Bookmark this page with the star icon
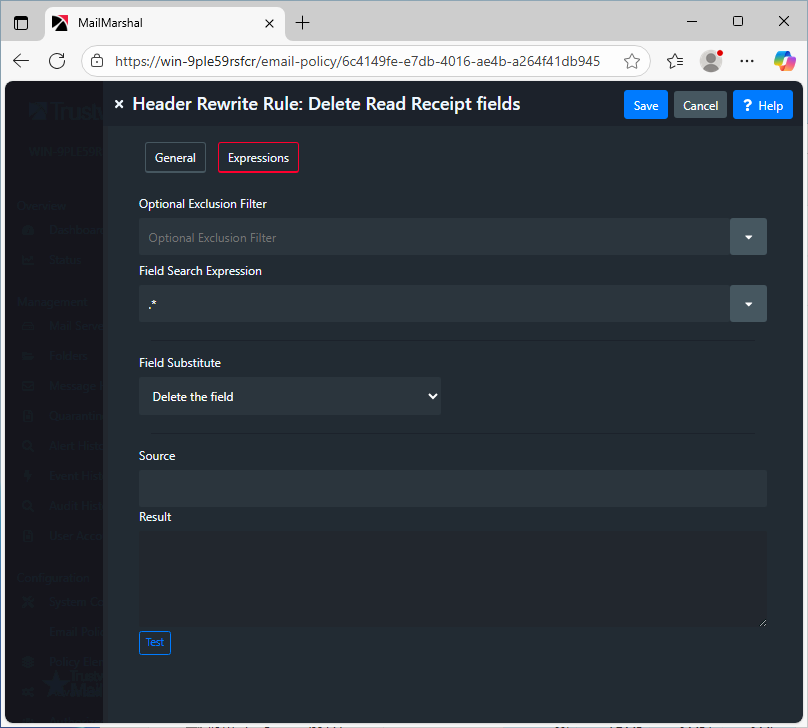808x728 pixels. click(632, 61)
